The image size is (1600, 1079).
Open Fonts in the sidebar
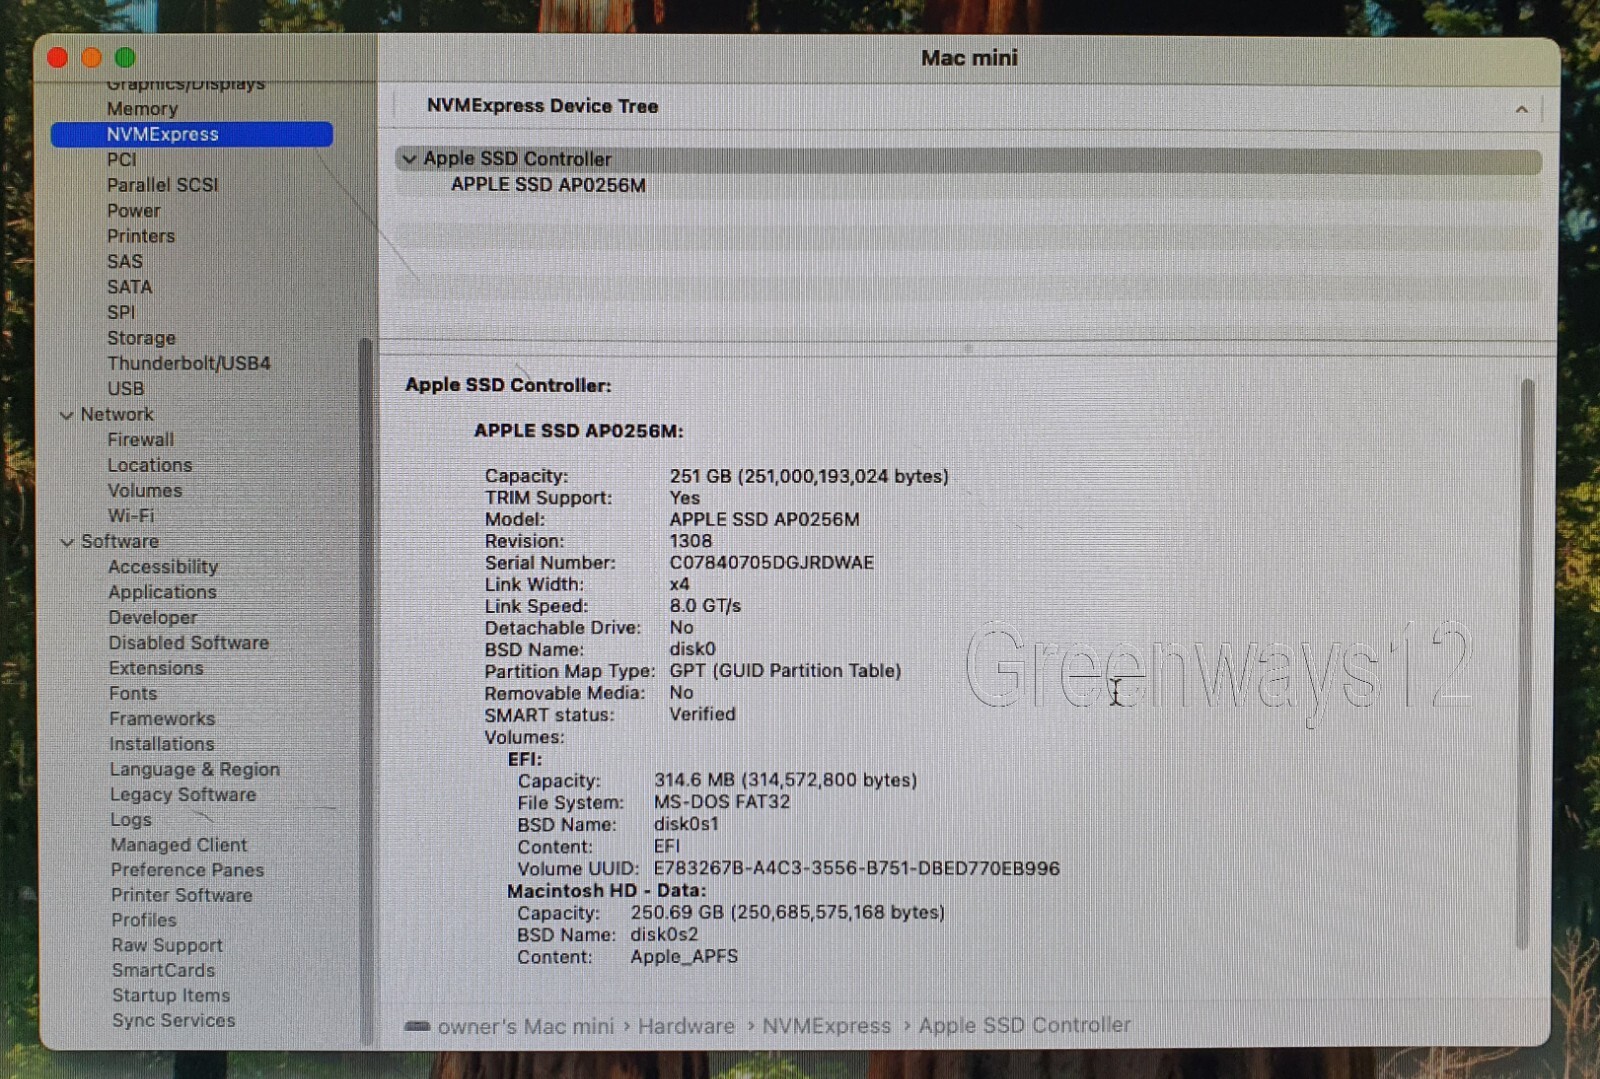[133, 694]
